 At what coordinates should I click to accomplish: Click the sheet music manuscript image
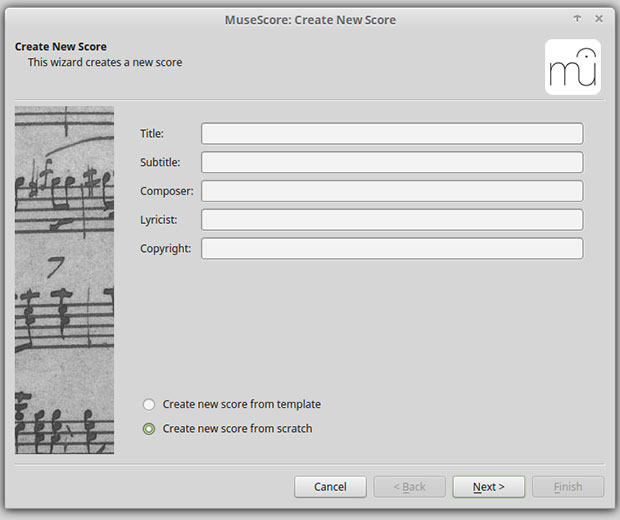[x=64, y=280]
